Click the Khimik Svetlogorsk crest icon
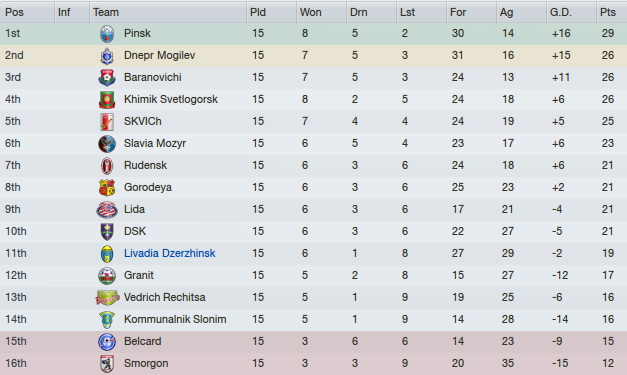627x375 pixels. [x=107, y=100]
